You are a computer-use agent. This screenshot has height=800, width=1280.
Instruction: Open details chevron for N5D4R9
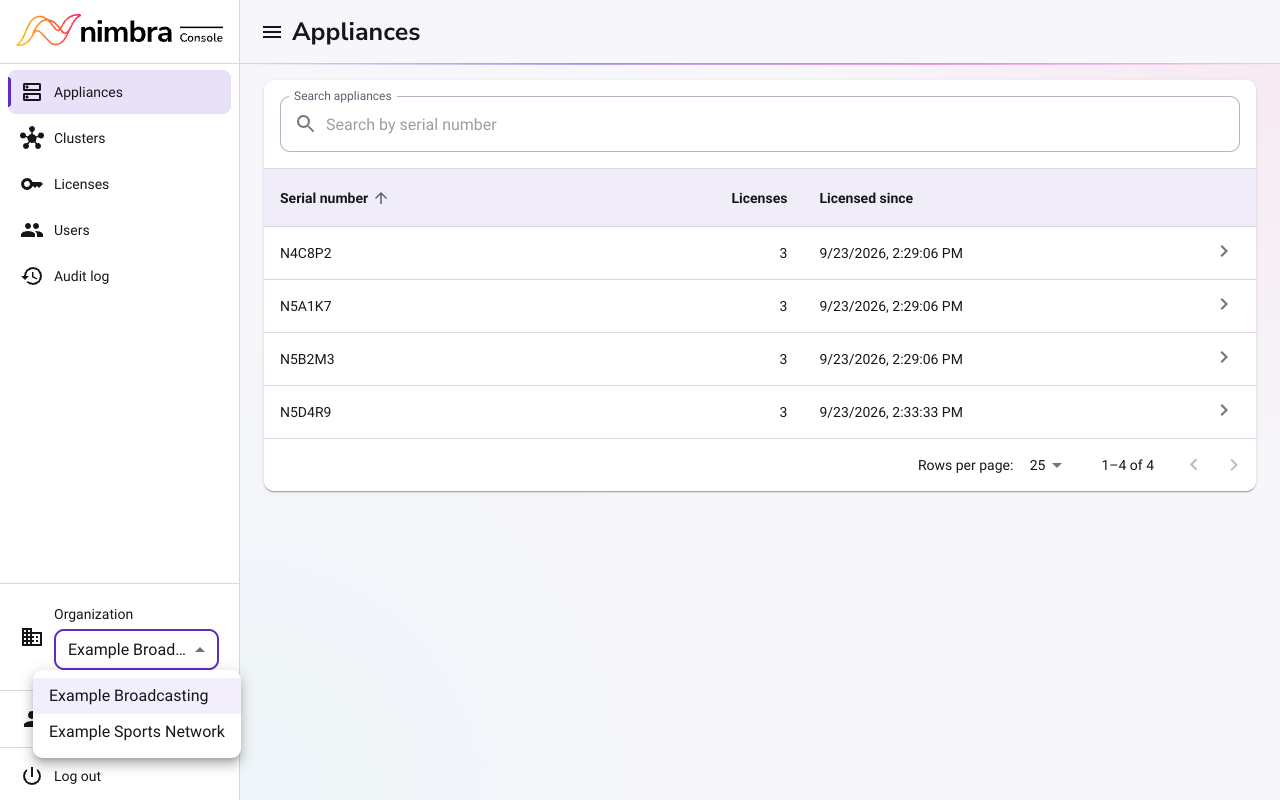1224,411
